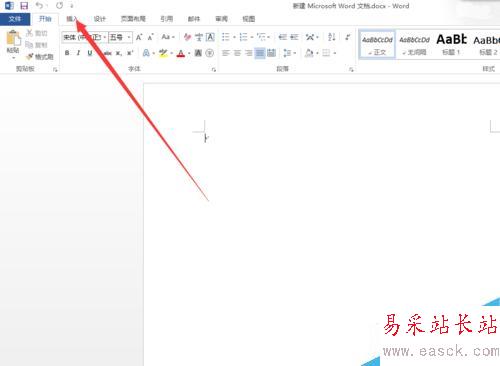This screenshot has height=366, width=500.
Task: Toggle italic formatting
Action: pos(78,53)
